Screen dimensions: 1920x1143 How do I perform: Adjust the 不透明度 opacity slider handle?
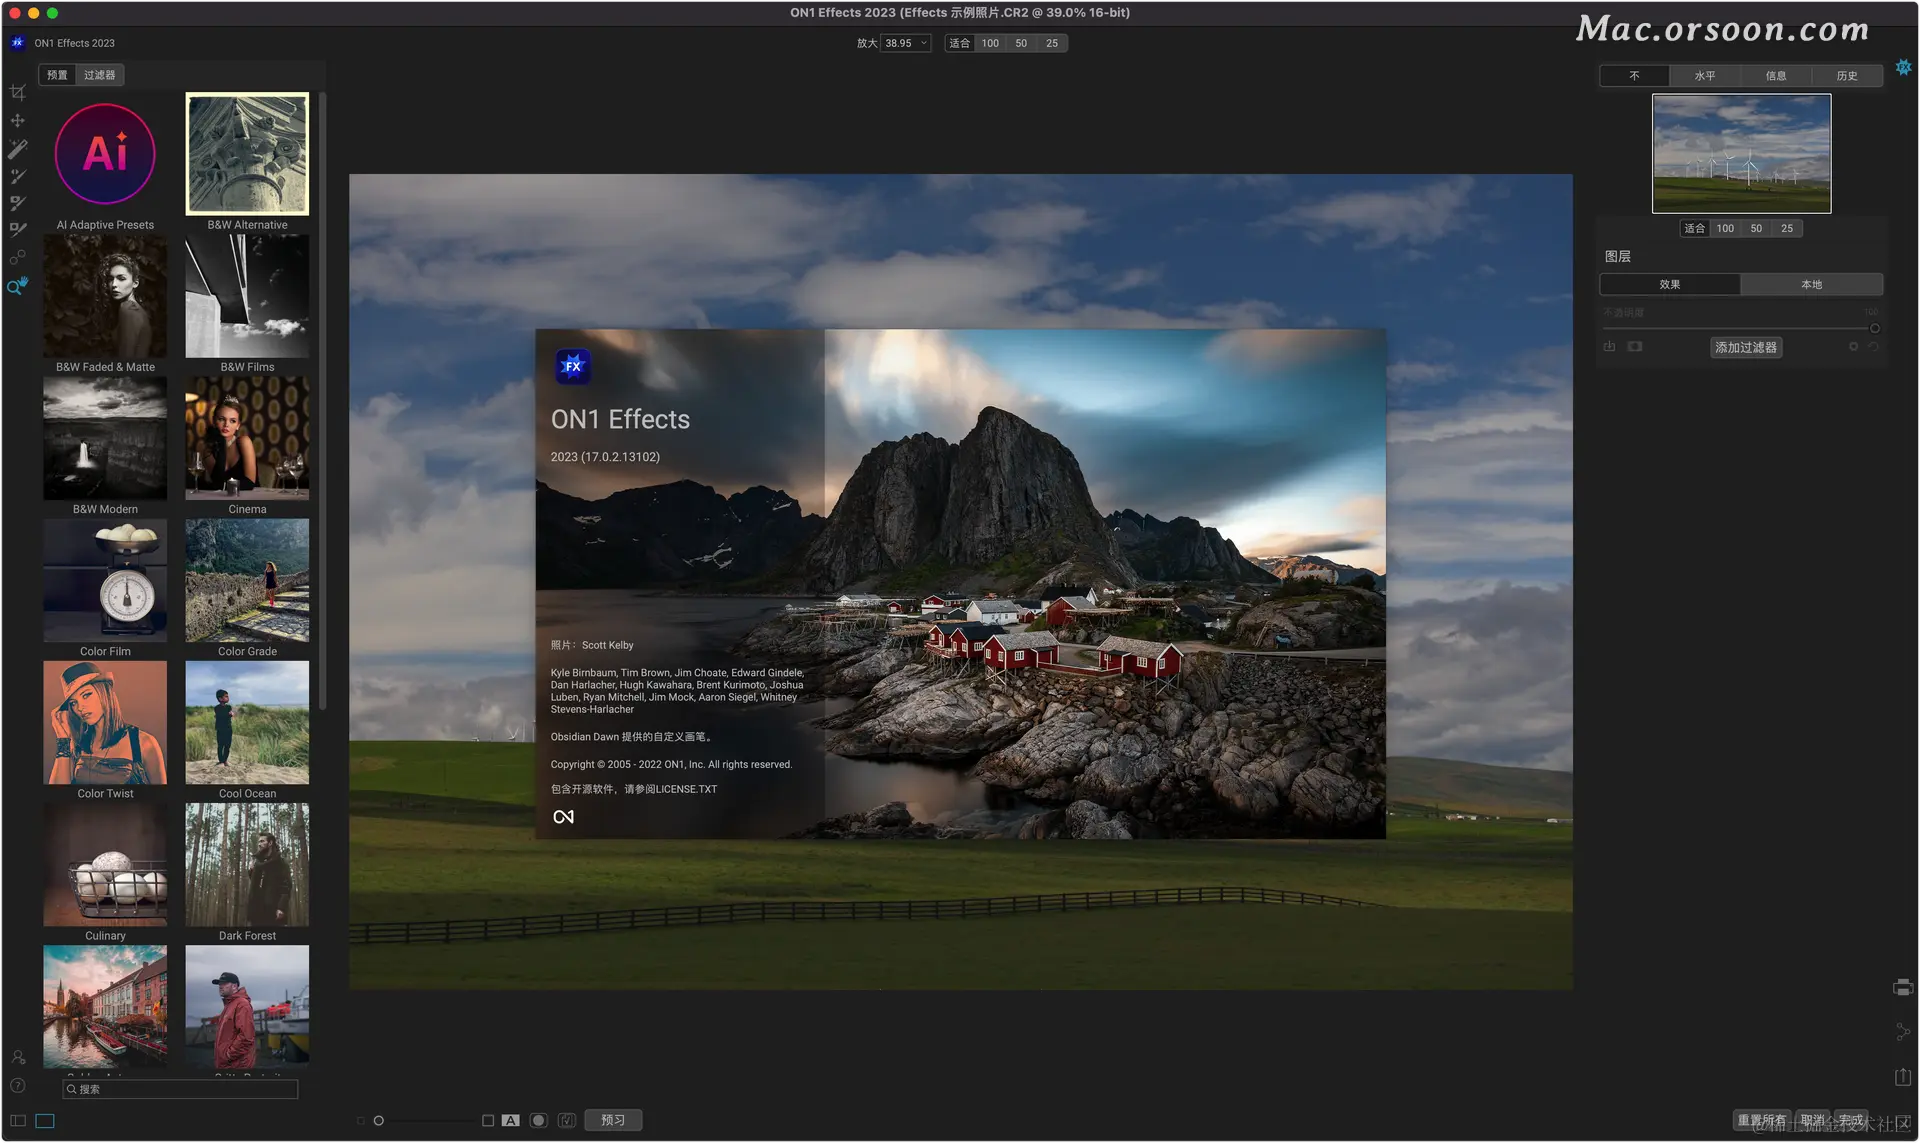coord(1874,329)
